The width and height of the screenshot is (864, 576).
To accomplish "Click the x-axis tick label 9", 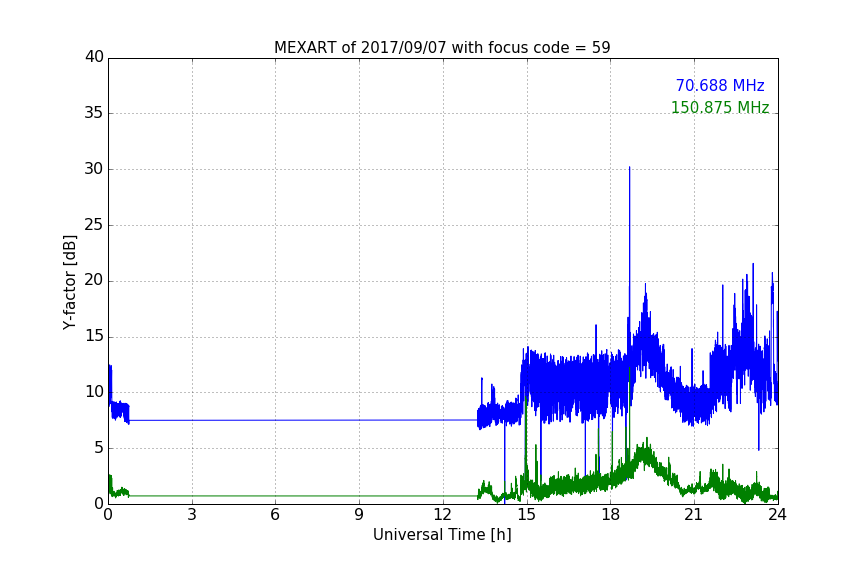I will (x=359, y=515).
